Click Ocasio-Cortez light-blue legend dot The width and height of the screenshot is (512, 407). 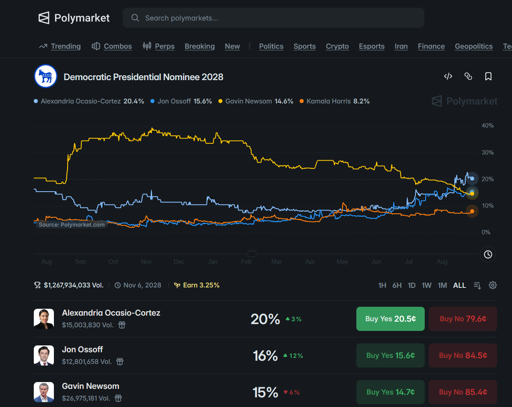coord(36,101)
